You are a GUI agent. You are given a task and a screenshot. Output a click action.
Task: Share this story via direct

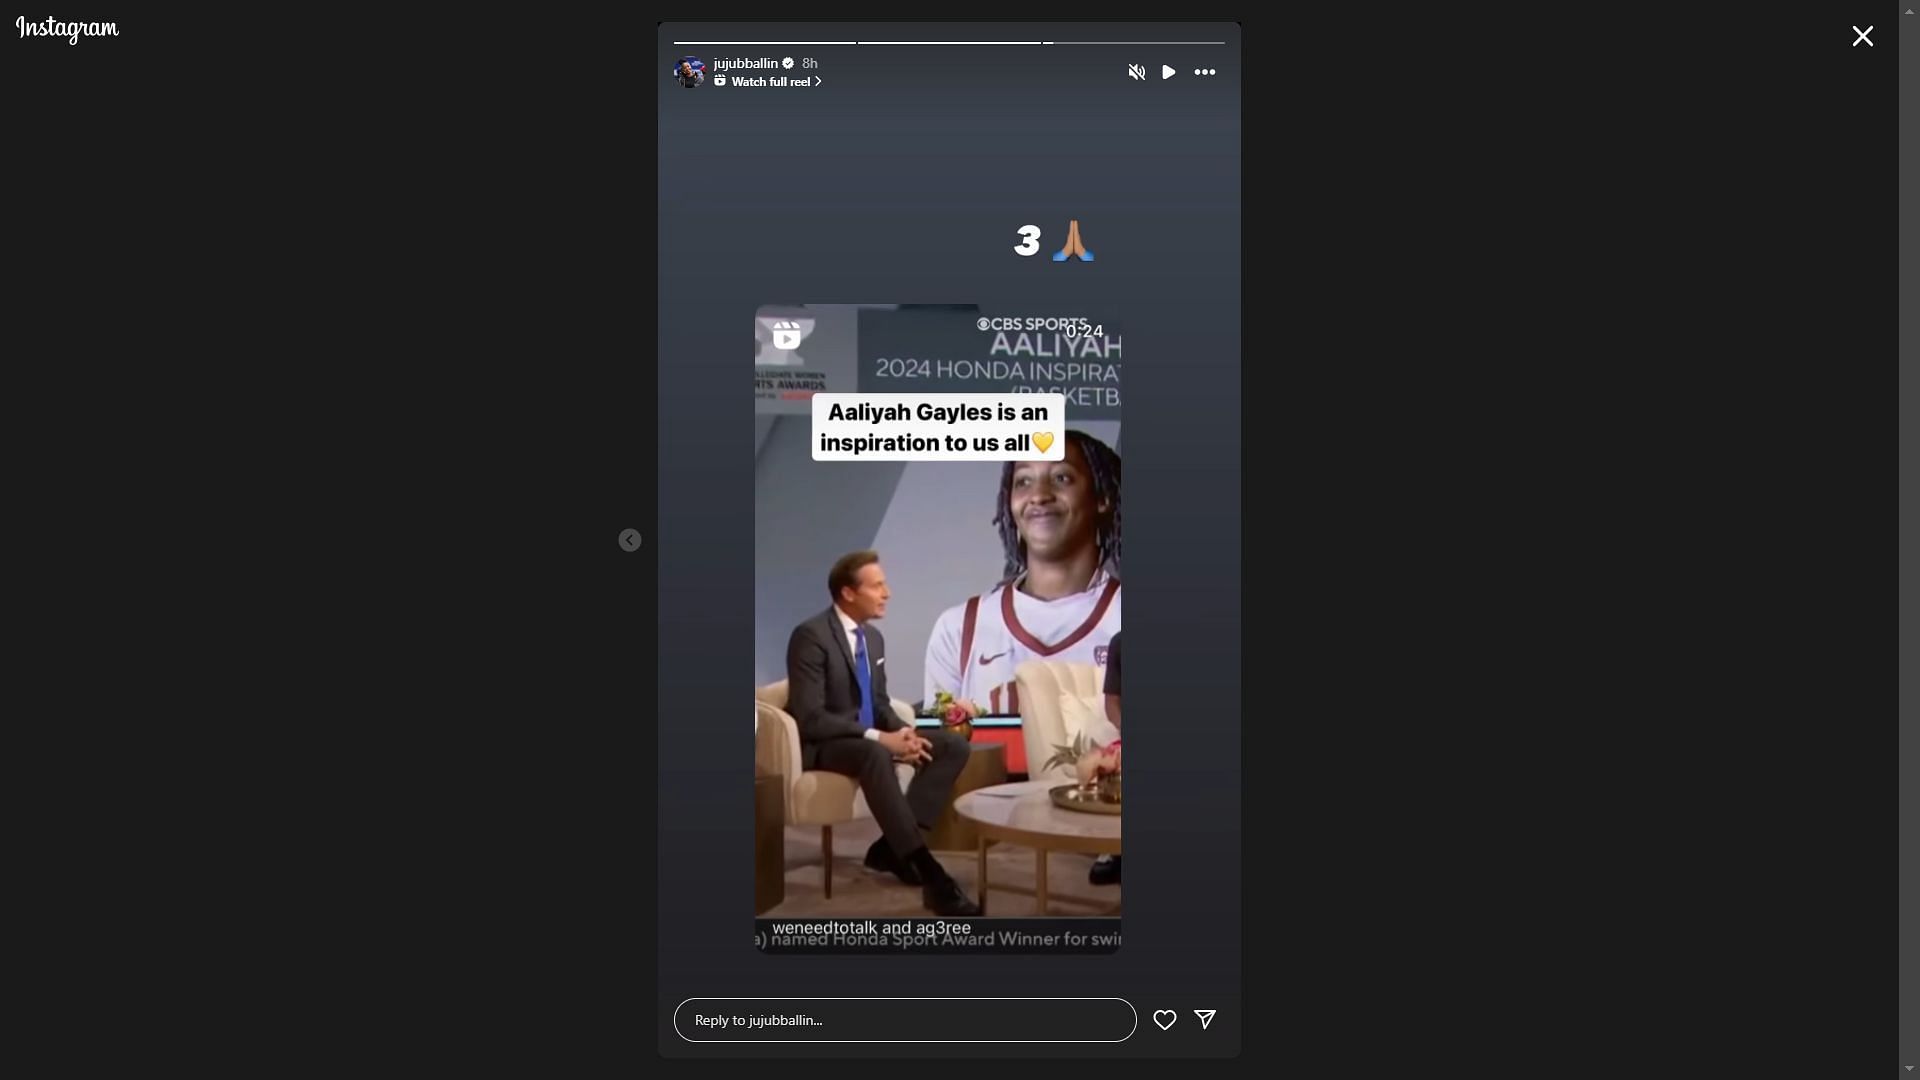(x=1204, y=1018)
